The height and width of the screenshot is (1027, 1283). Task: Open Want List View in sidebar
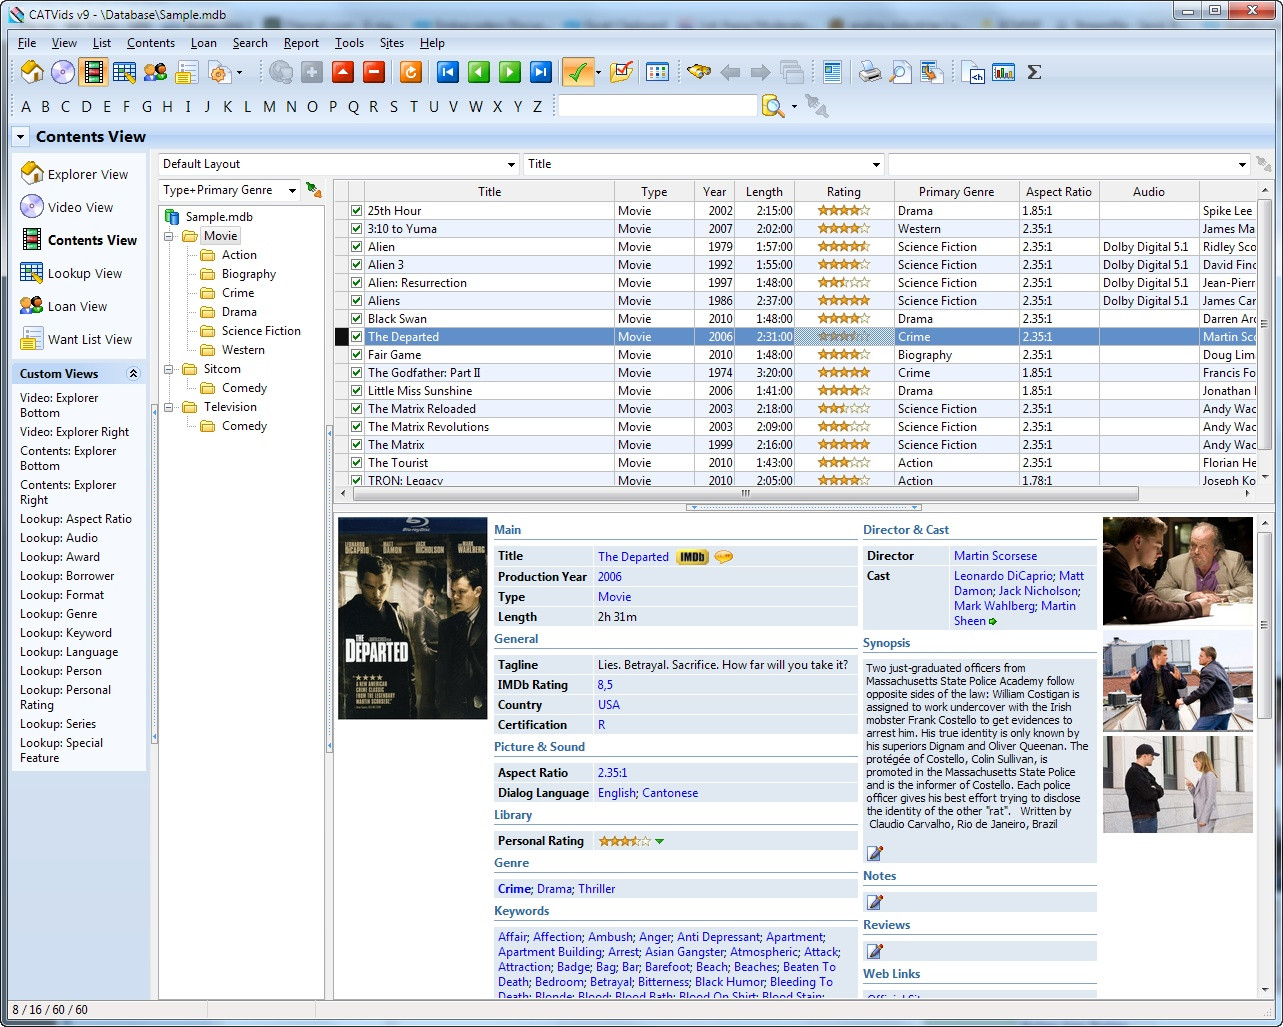click(x=77, y=340)
